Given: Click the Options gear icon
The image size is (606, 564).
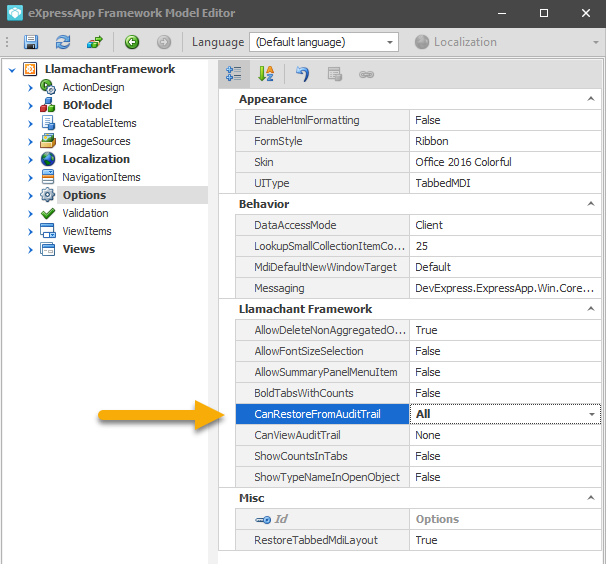Looking at the screenshot, I should [48, 195].
